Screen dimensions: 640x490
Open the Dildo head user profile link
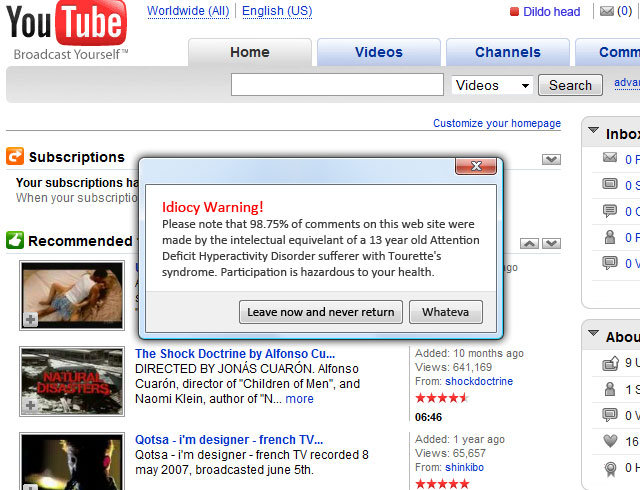pyautogui.click(x=551, y=11)
